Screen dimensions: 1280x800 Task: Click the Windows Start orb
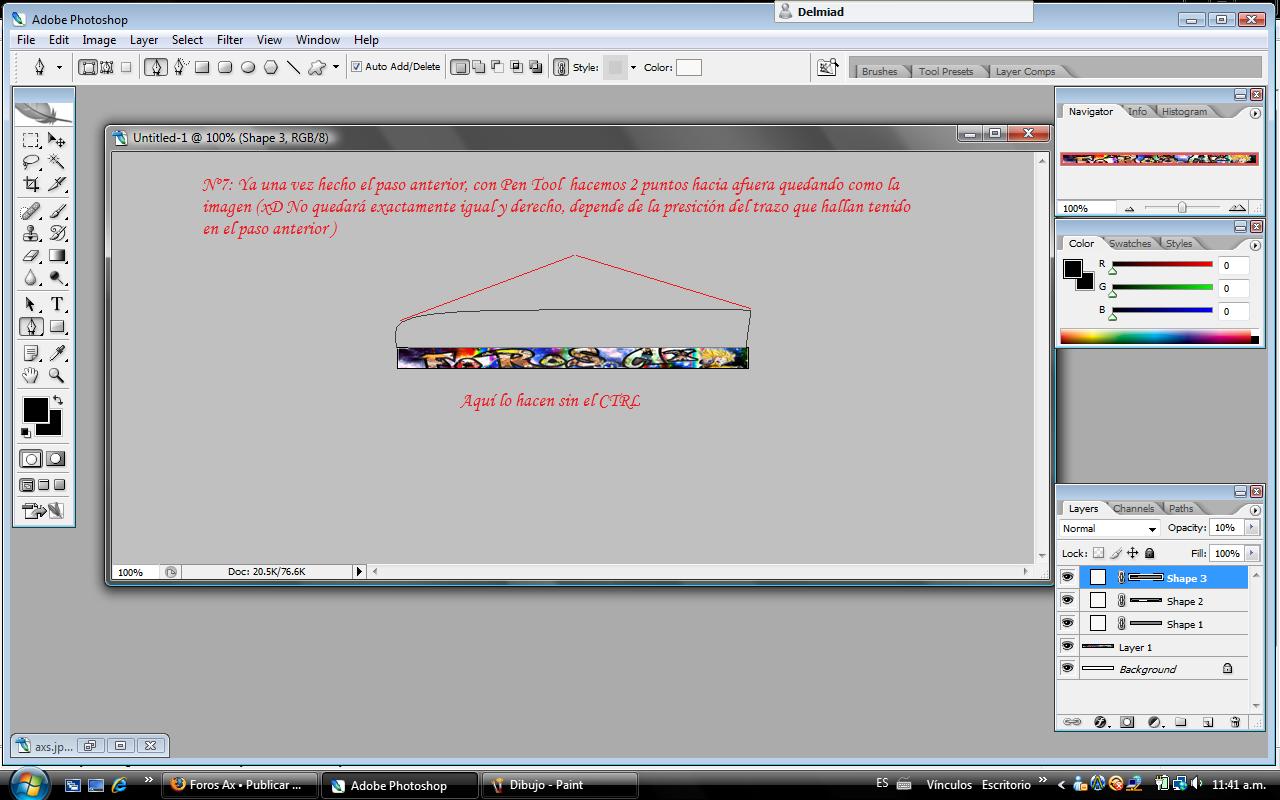[x=27, y=783]
